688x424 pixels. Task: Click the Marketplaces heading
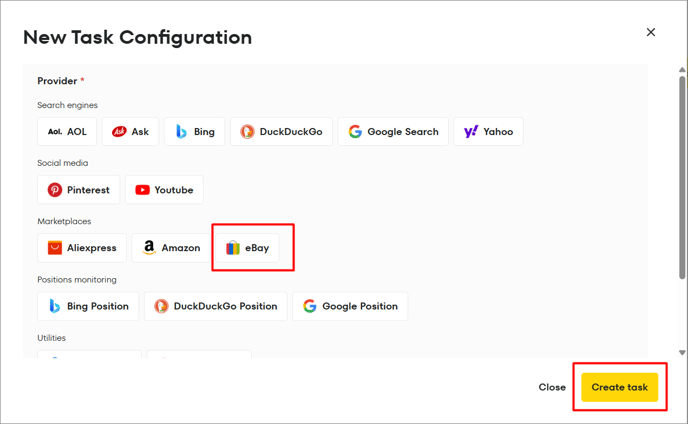(x=64, y=221)
